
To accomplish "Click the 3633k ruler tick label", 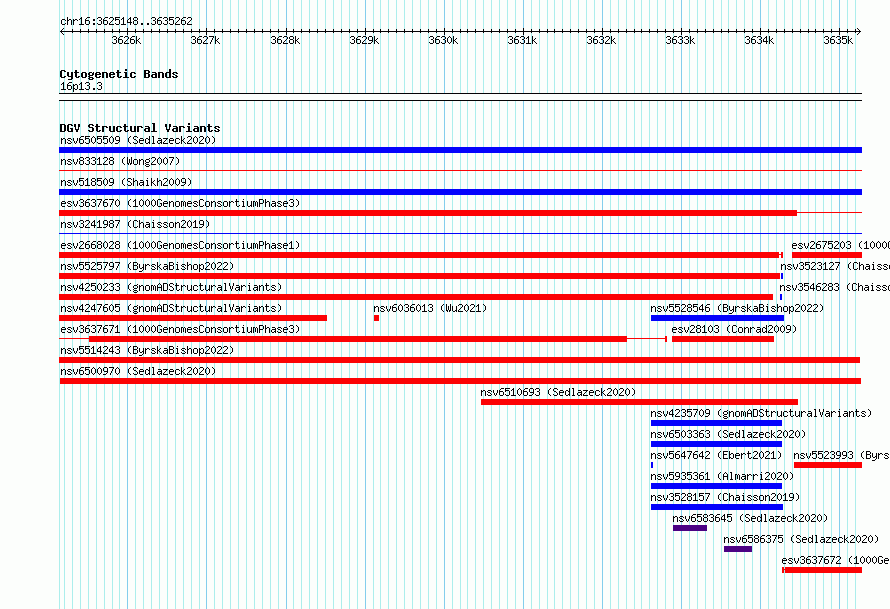I will tap(680, 40).
